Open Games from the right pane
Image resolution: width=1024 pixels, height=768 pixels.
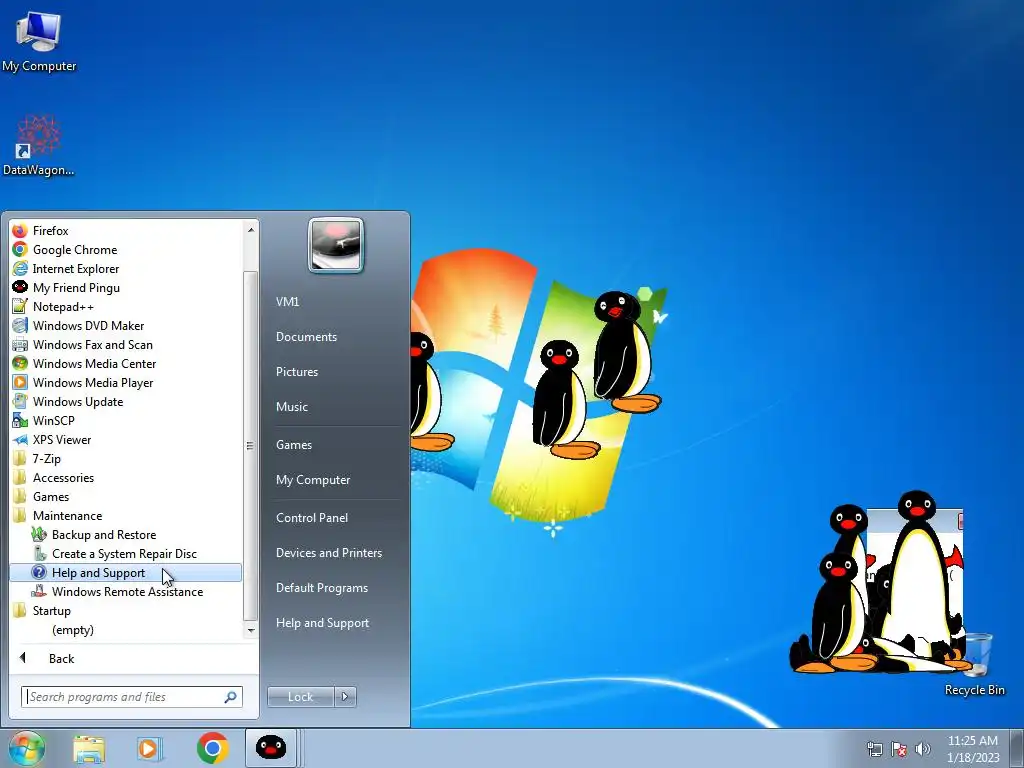294,445
